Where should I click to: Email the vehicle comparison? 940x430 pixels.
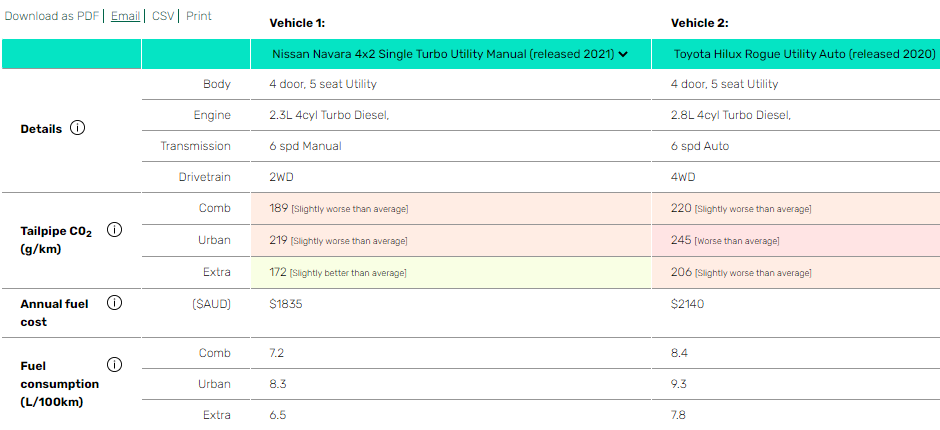click(x=125, y=16)
